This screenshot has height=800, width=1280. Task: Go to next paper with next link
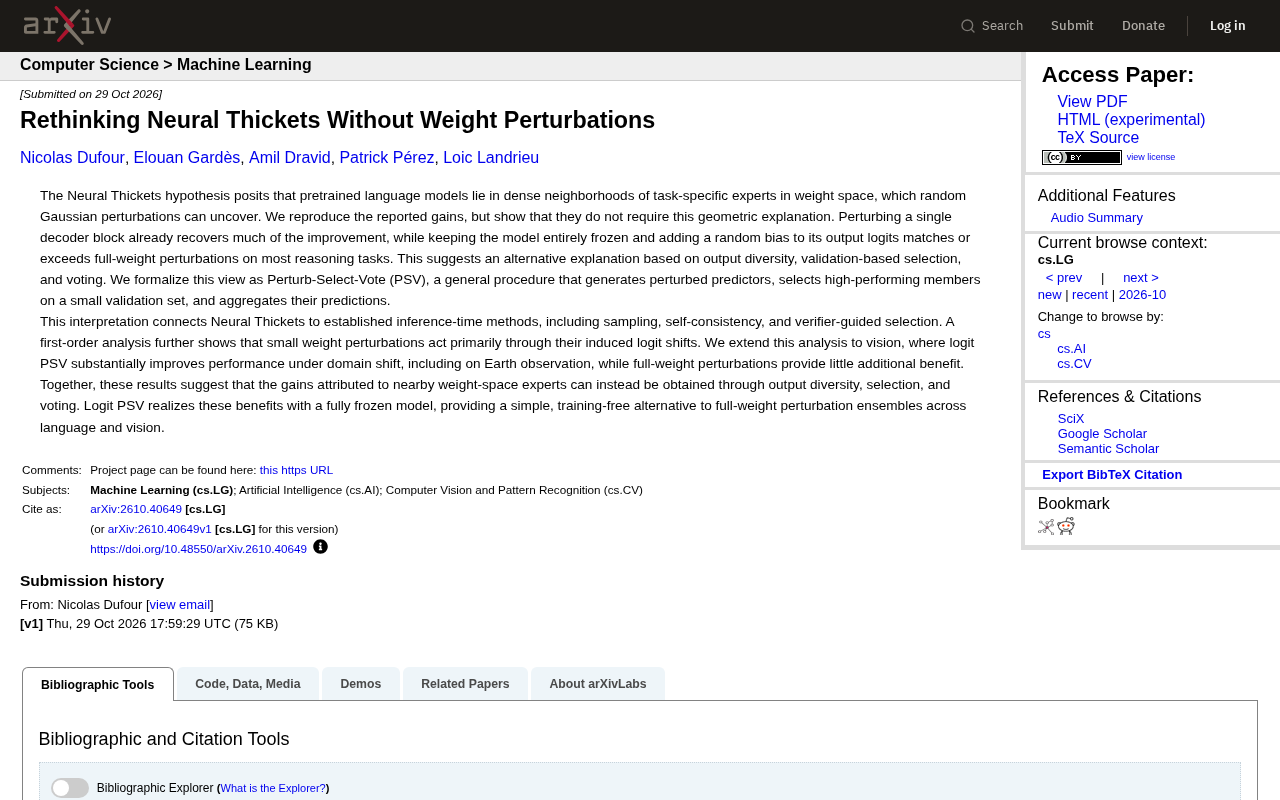[1141, 278]
